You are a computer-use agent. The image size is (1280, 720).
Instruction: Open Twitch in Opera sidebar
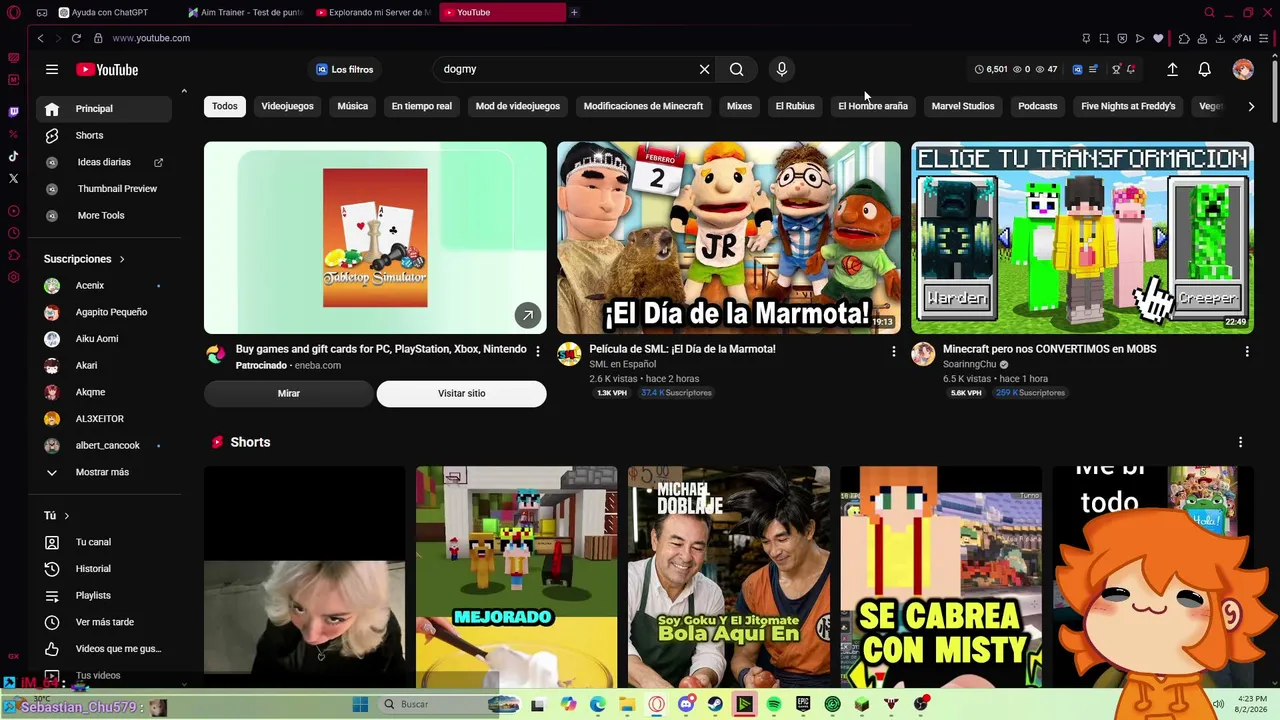point(13,112)
